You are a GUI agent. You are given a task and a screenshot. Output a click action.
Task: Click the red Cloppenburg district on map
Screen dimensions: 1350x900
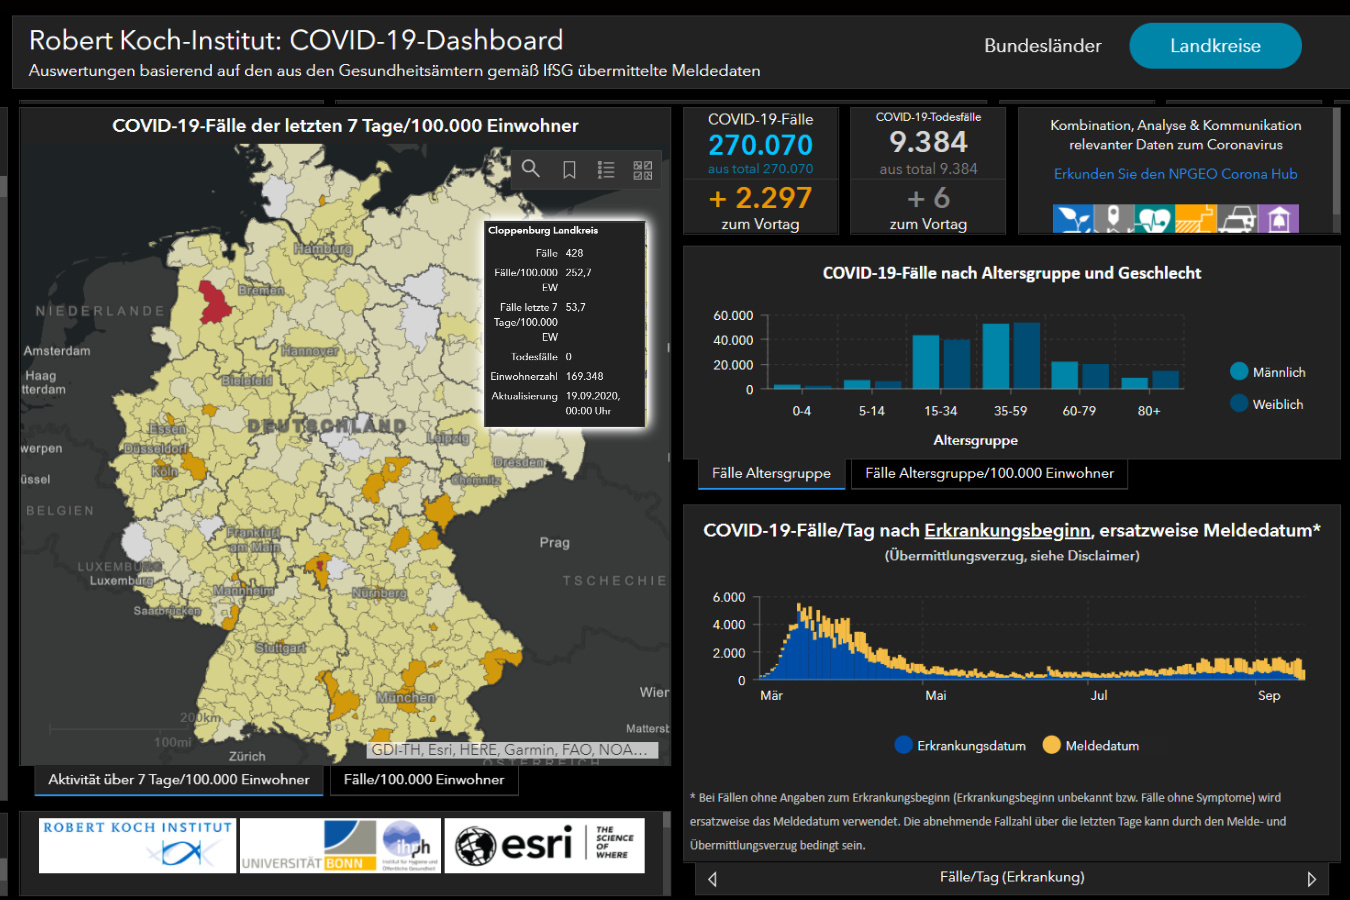(214, 301)
